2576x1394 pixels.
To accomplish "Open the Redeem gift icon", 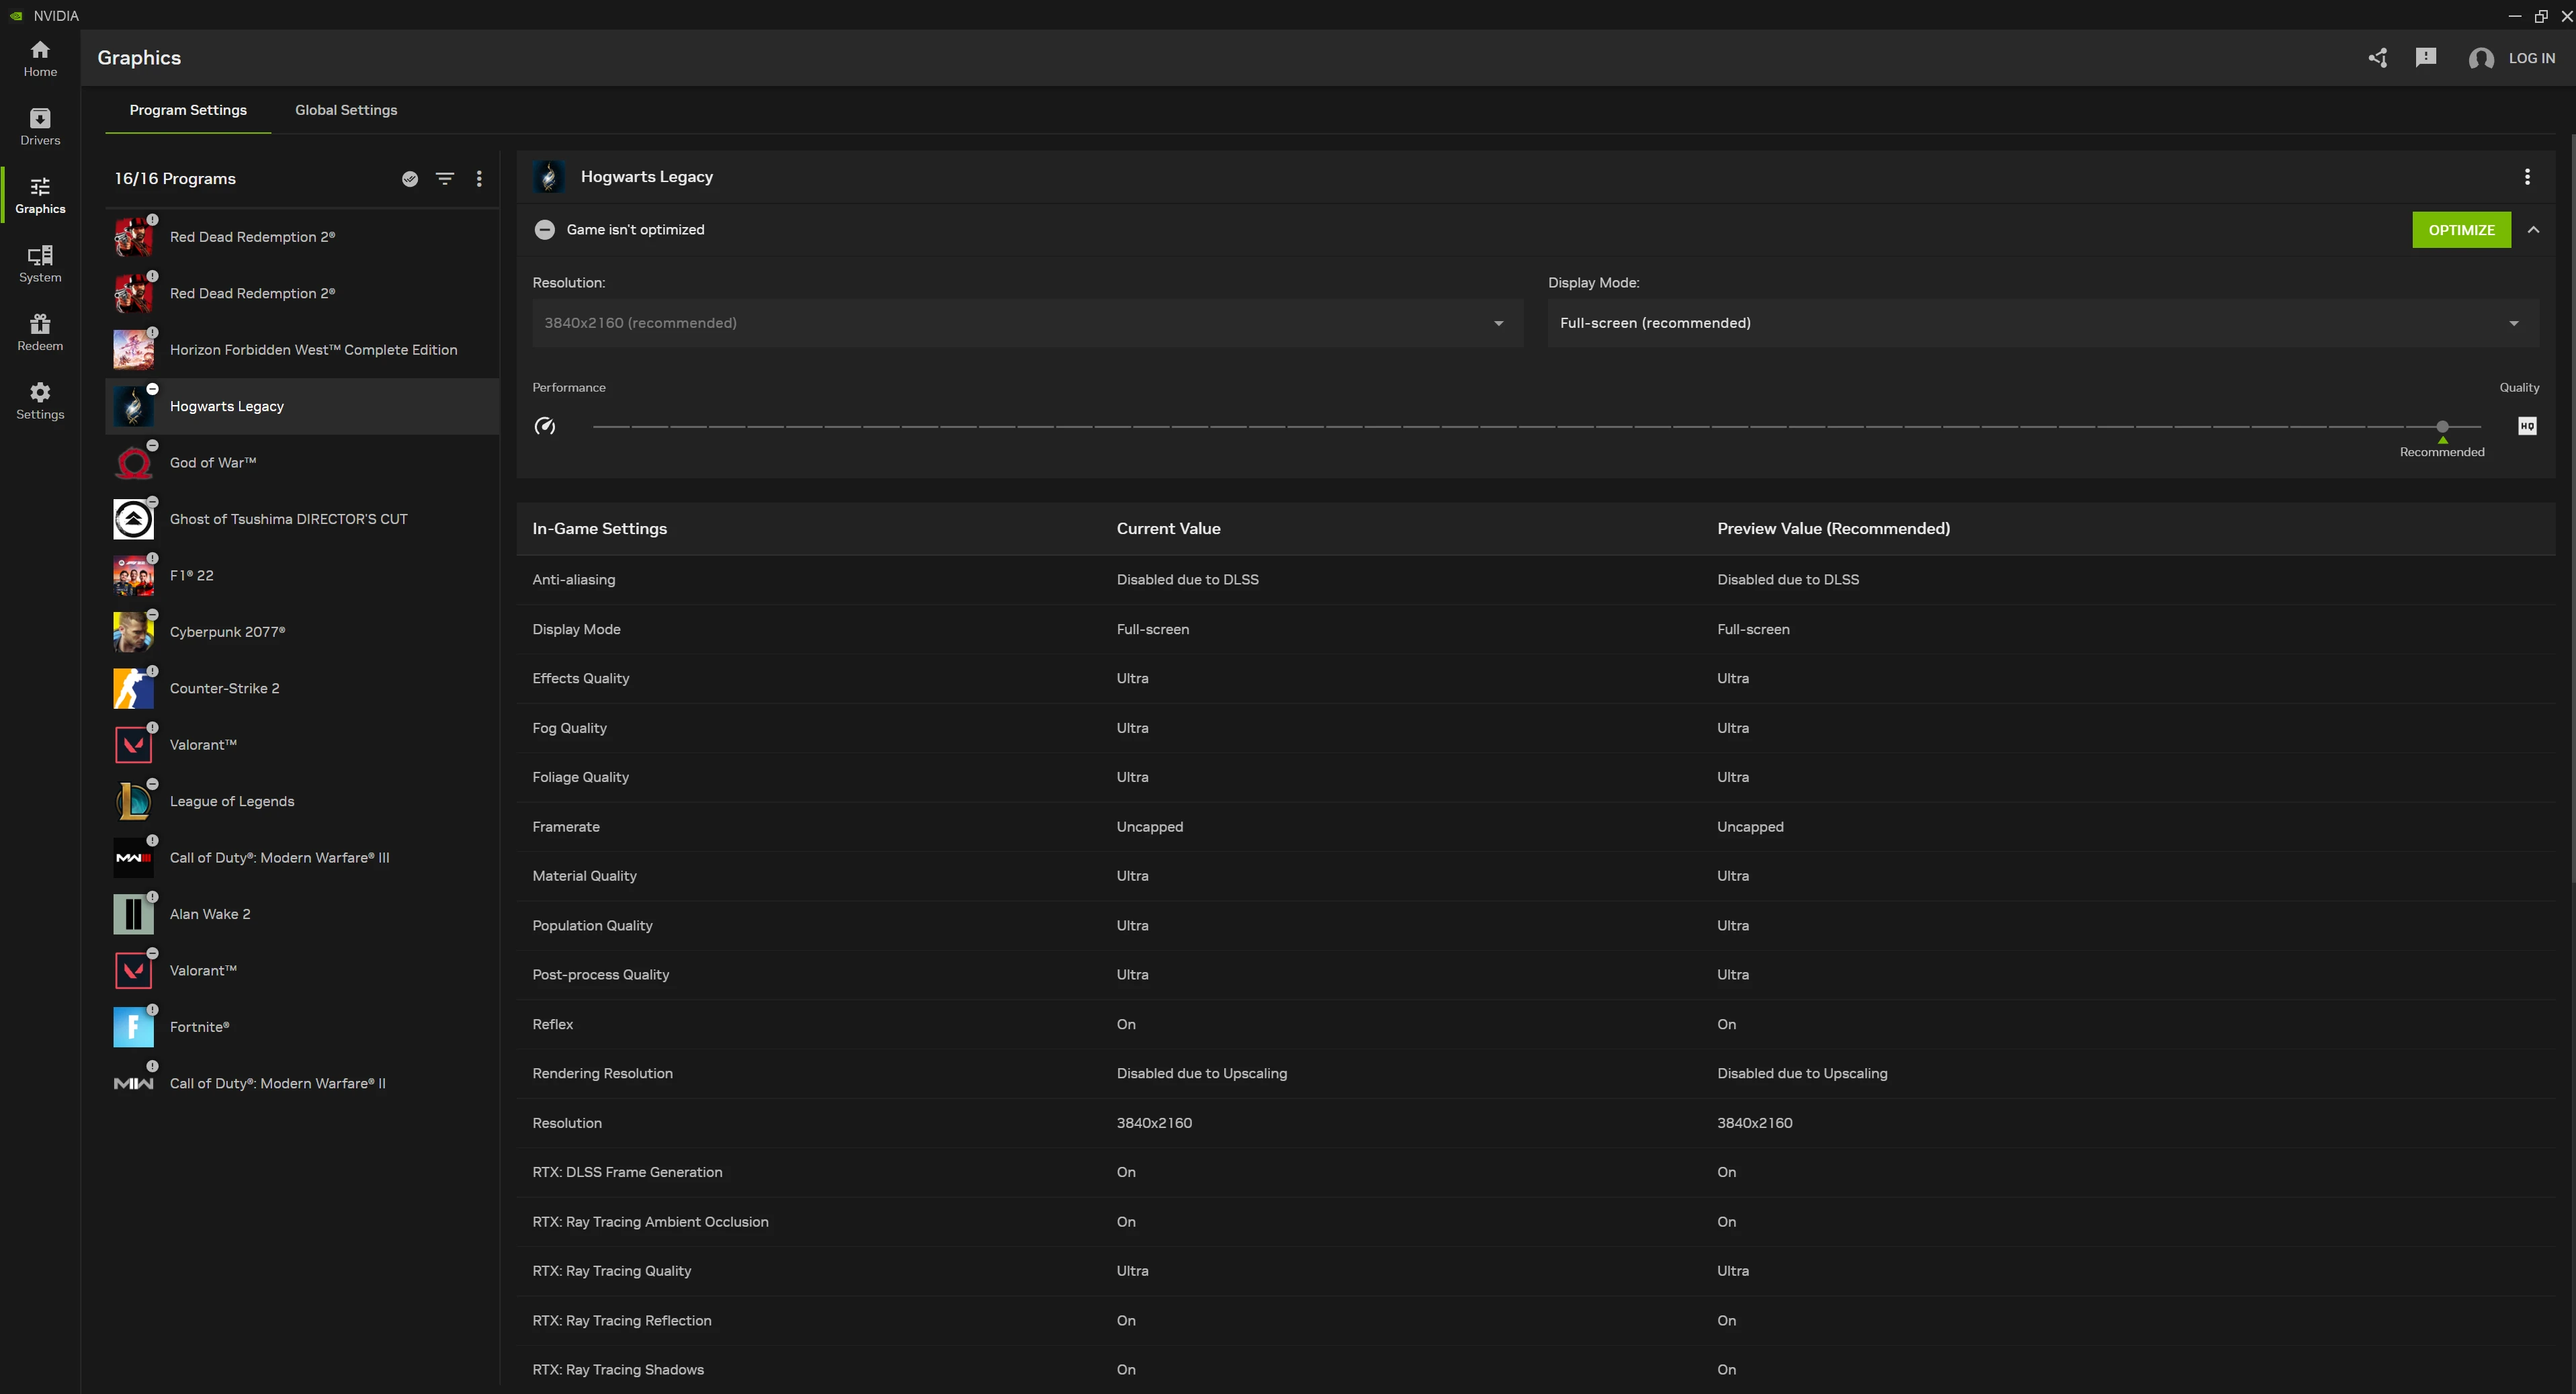I will 40,332.
